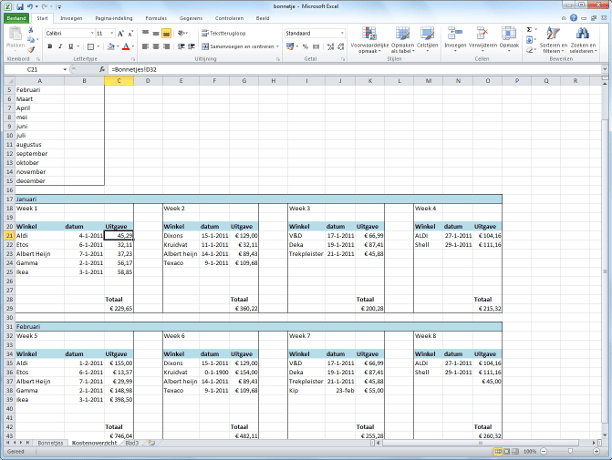Click the red font color icon

tap(126, 46)
